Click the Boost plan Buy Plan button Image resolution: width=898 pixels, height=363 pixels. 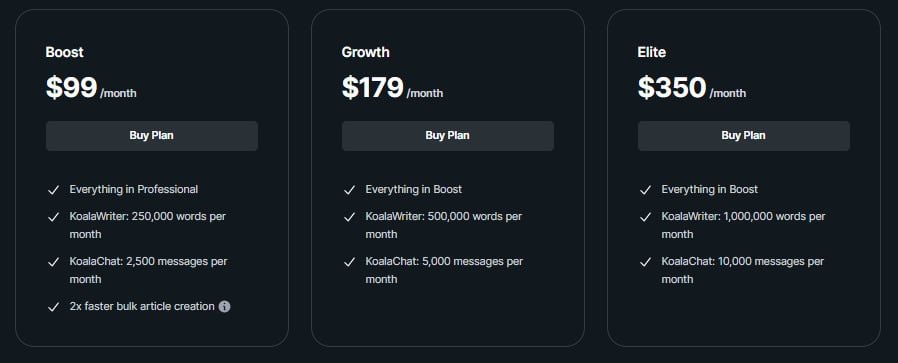tap(152, 136)
